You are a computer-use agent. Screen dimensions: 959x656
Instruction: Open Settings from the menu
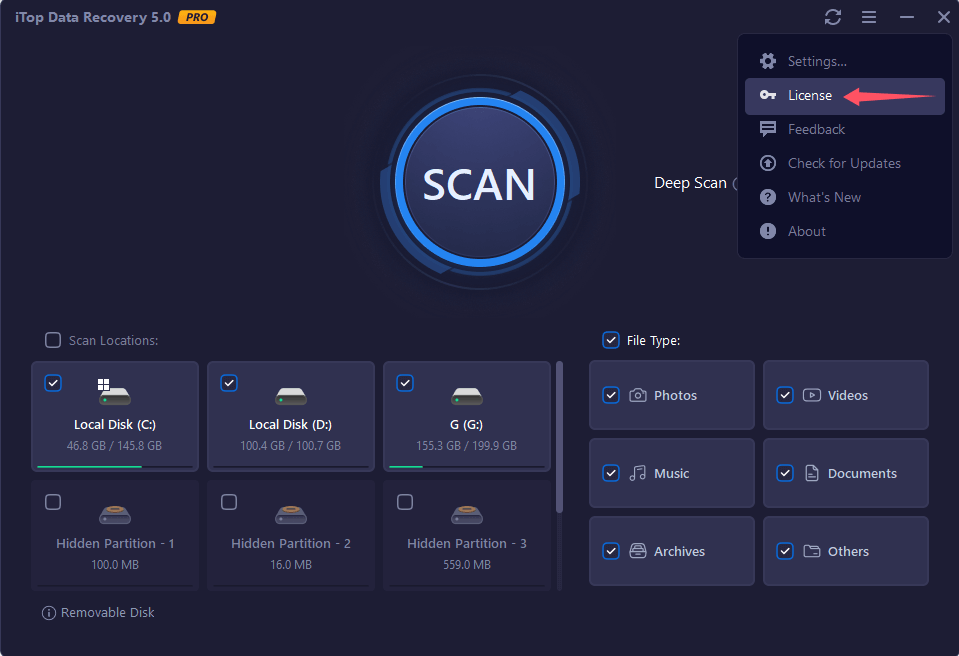coord(816,61)
